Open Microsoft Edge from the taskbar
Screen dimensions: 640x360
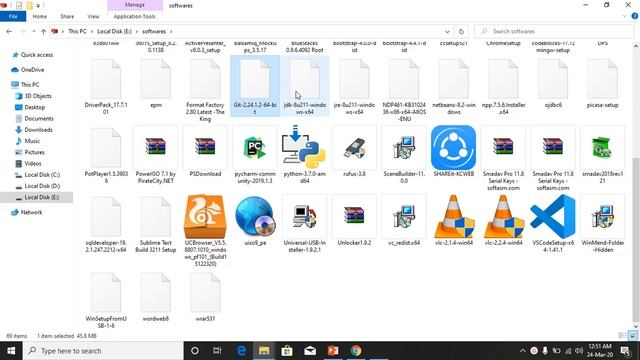pos(241,351)
